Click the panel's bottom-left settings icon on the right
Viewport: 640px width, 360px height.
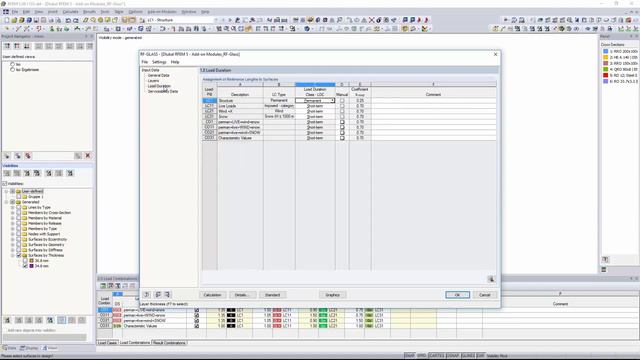coord(605,260)
